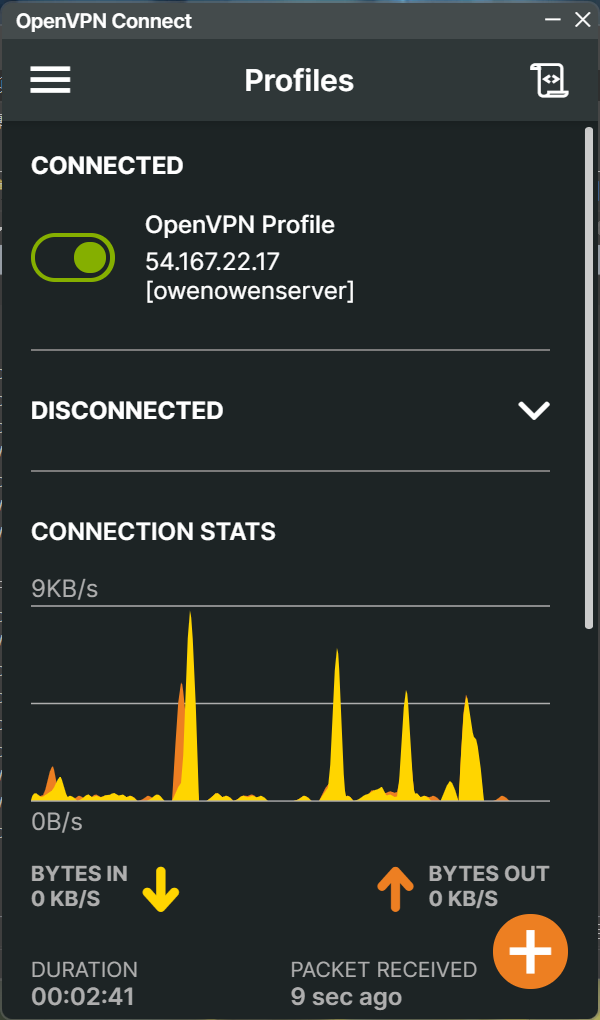Viewport: 600px width, 1020px height.
Task: Click the orange add profile plus button
Action: click(x=530, y=951)
